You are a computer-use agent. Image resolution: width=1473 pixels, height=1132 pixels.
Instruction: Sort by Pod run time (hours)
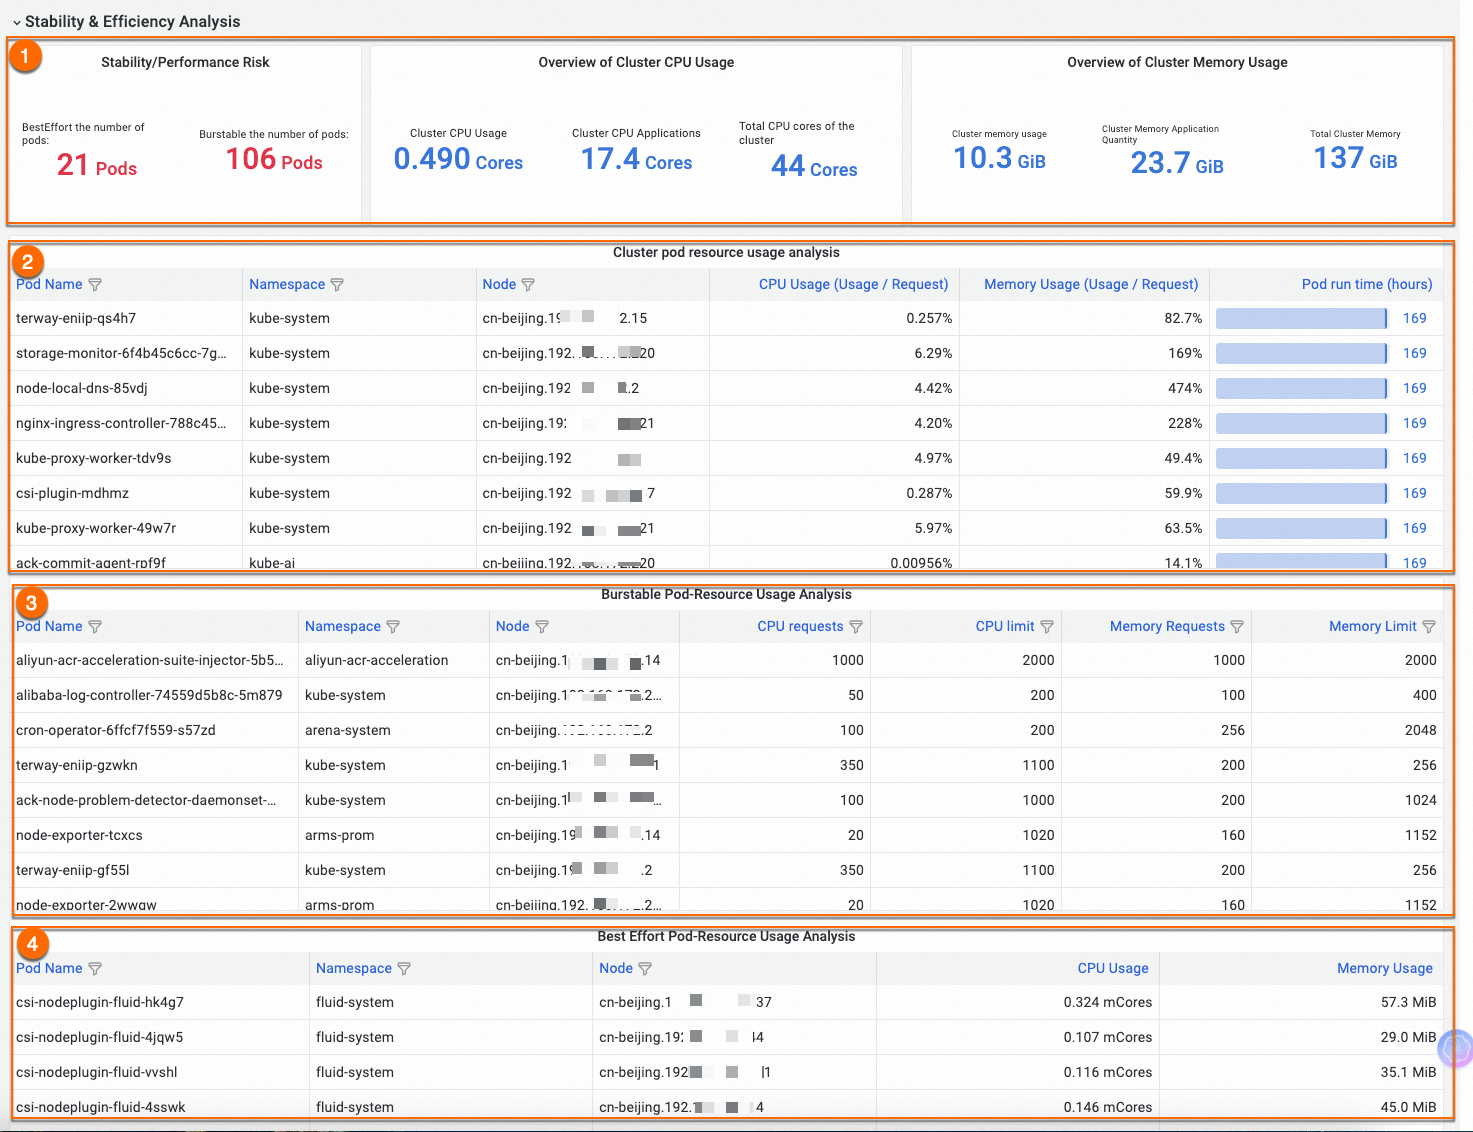1367,285
